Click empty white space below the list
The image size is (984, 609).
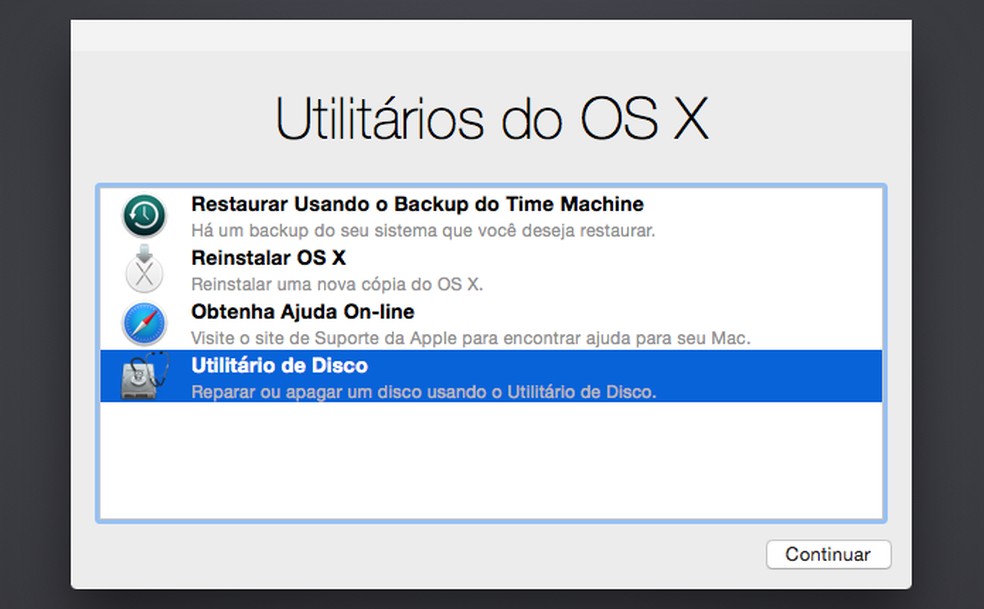click(x=490, y=460)
